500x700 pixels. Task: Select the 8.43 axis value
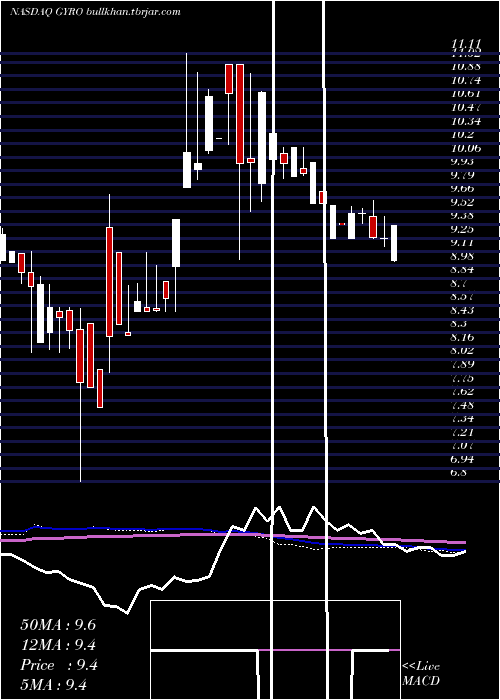click(x=462, y=310)
